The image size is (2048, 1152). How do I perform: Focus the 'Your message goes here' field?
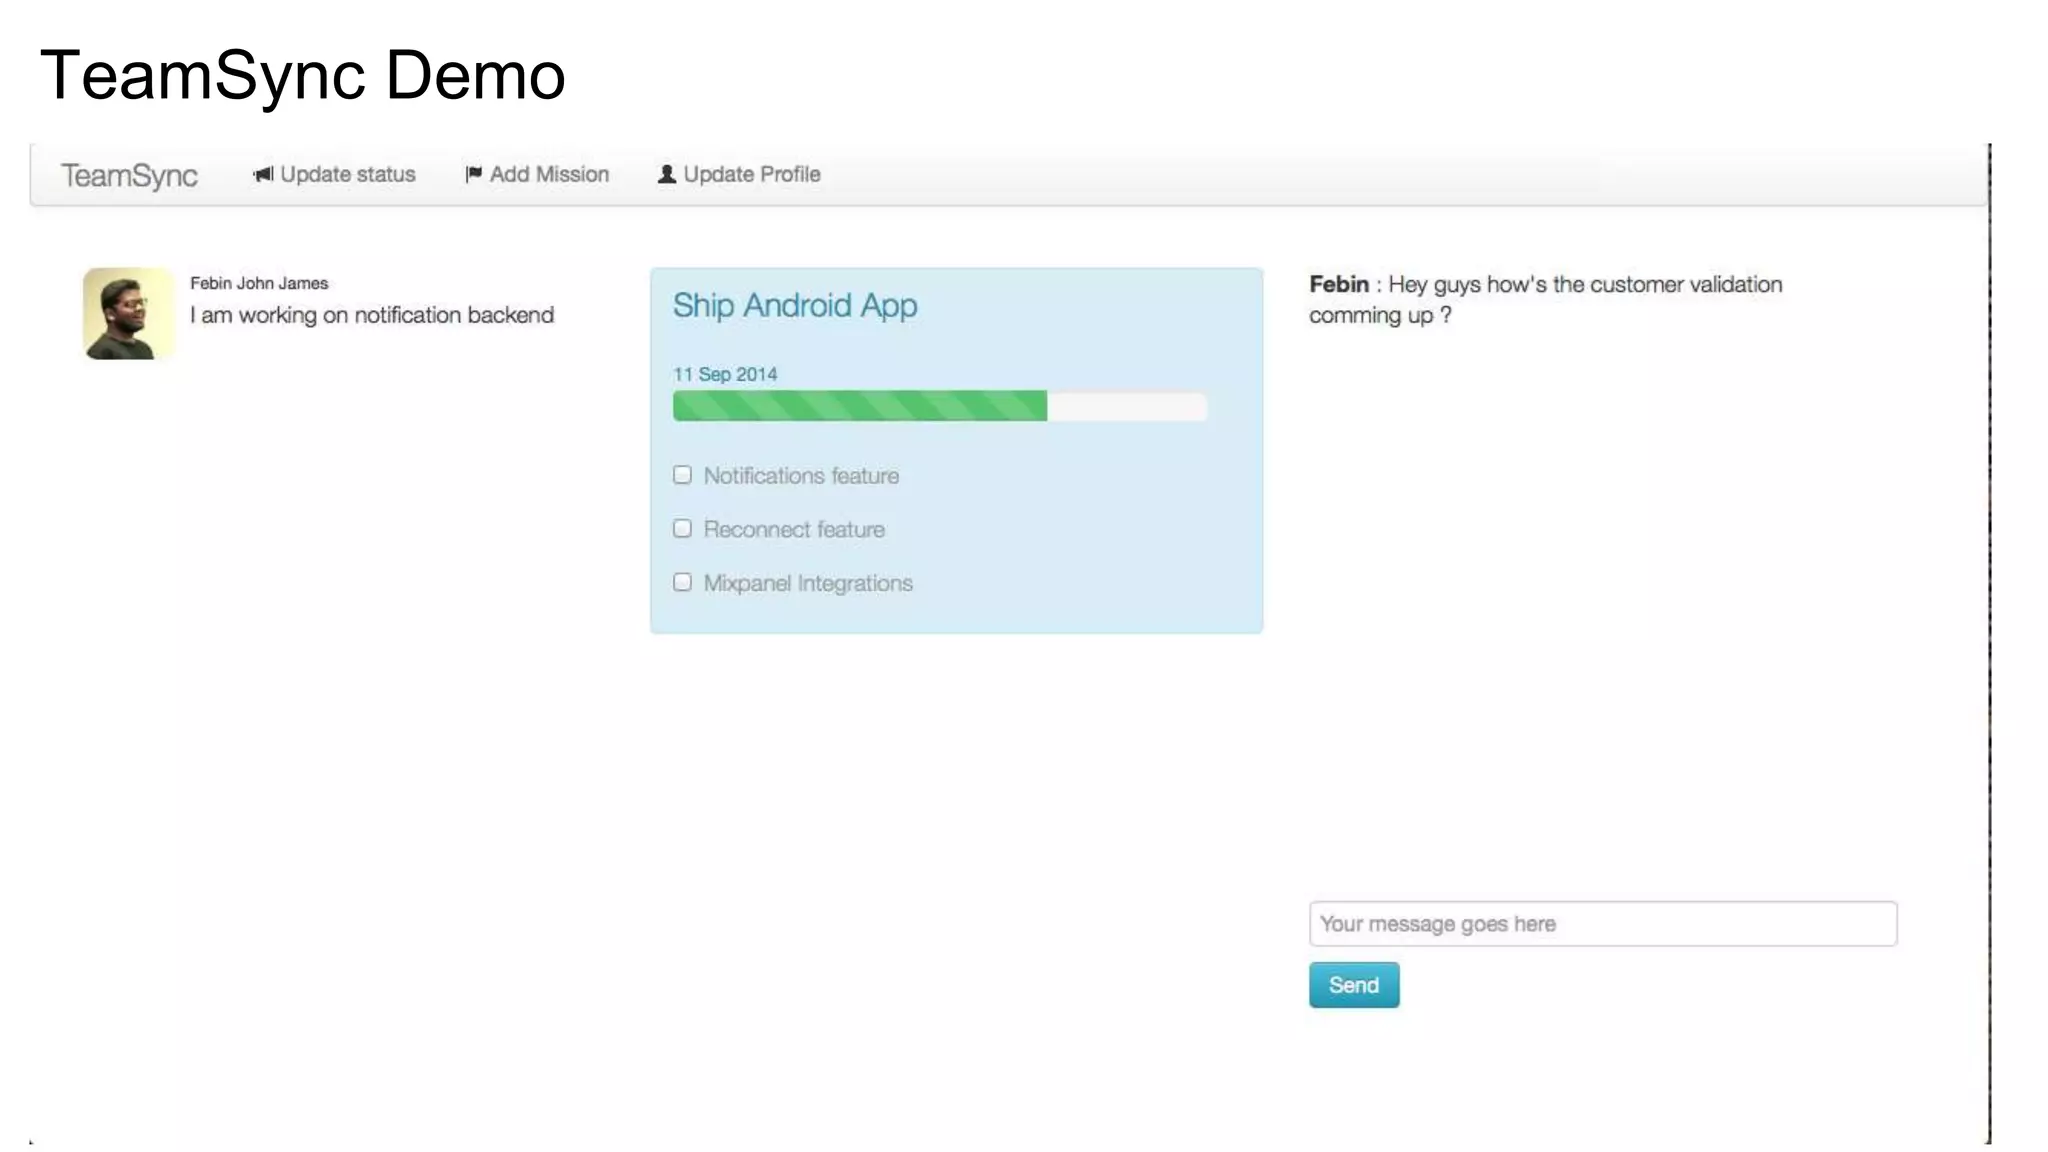click(1602, 924)
